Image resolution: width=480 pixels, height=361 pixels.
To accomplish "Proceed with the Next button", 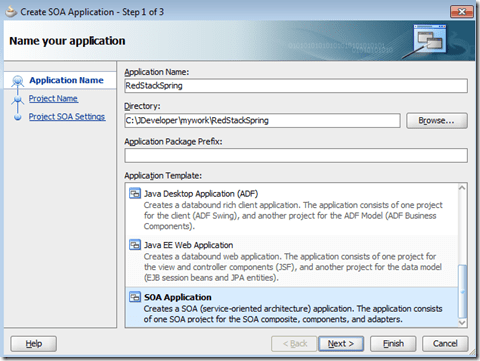I will tap(341, 344).
